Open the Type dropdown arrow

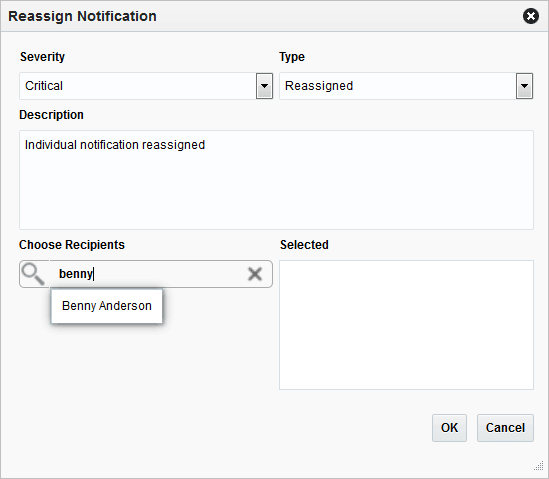click(x=524, y=86)
